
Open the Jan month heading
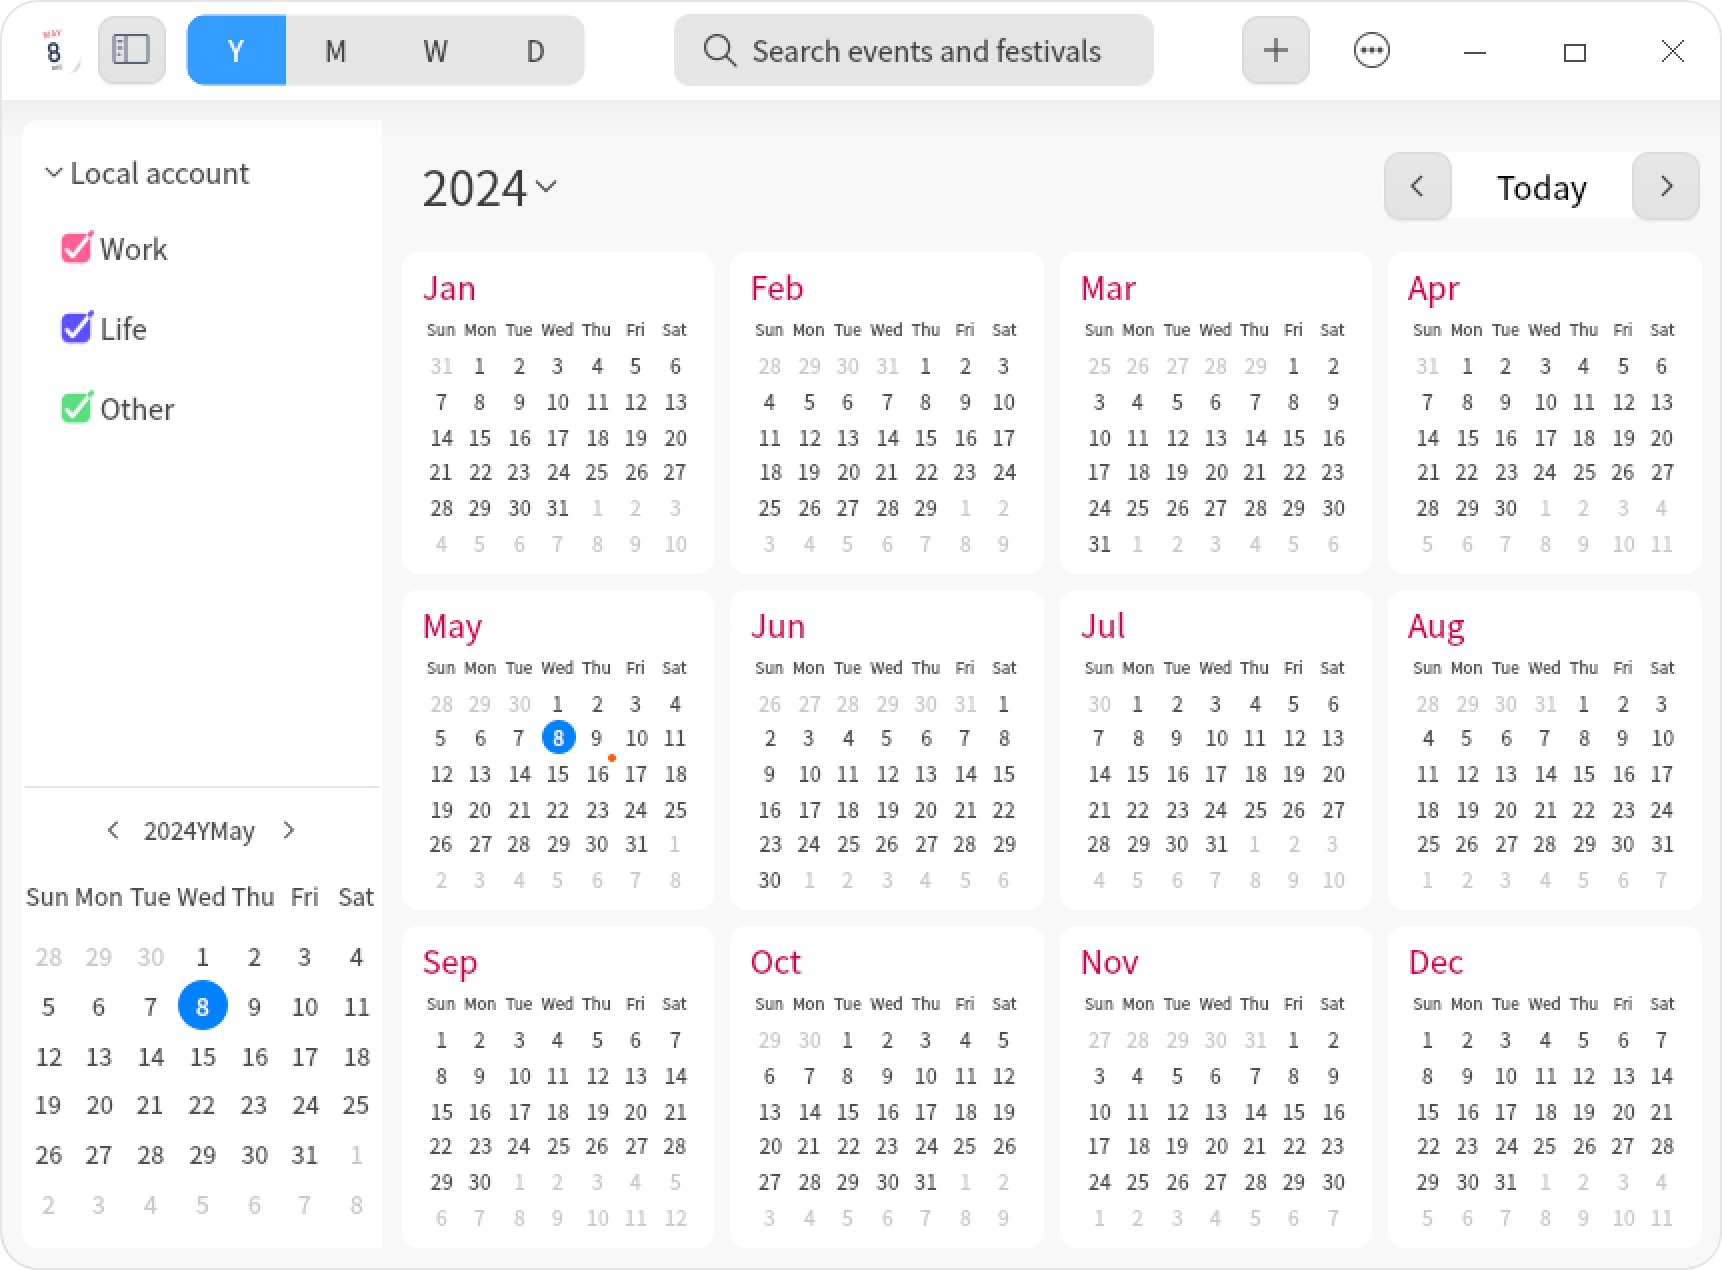tap(449, 288)
